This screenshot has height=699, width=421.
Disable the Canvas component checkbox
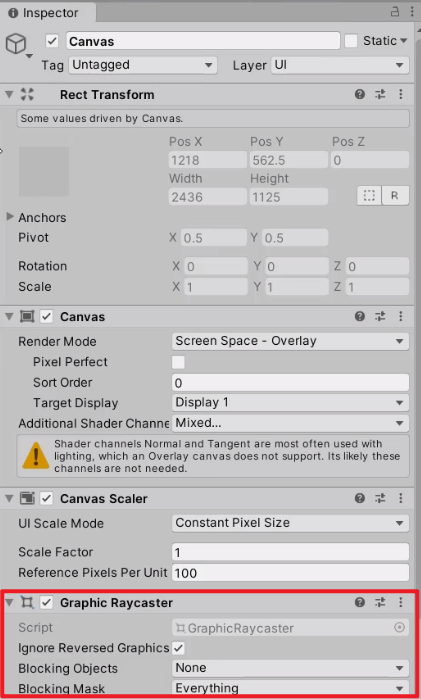pyautogui.click(x=47, y=317)
